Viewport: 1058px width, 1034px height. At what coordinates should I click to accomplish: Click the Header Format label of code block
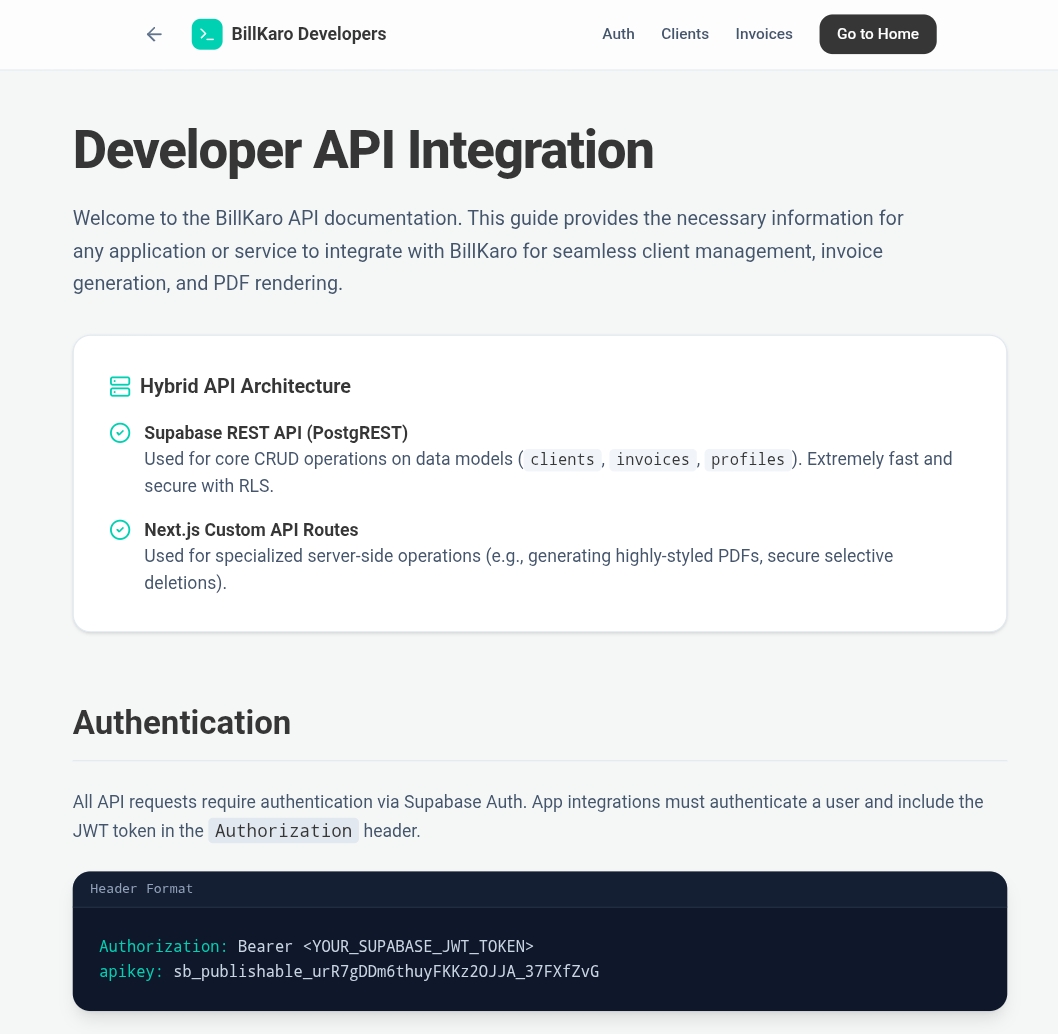(x=141, y=889)
